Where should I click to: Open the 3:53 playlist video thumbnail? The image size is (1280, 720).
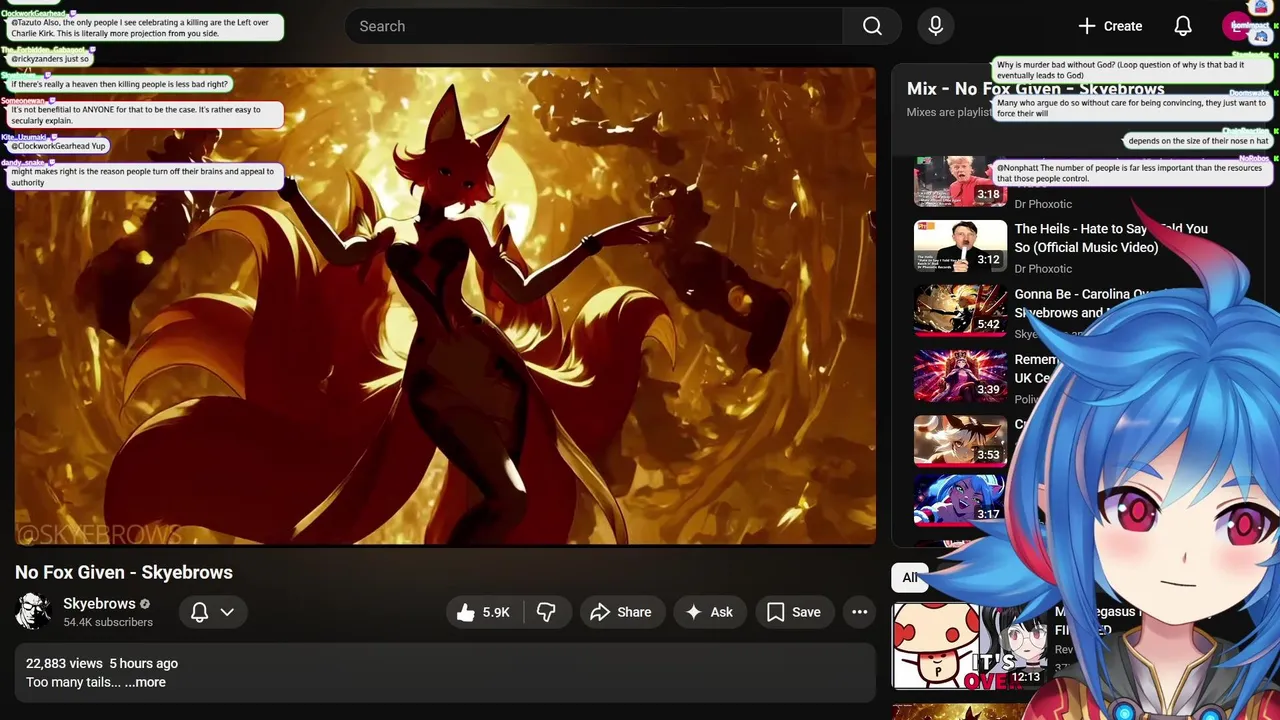pyautogui.click(x=960, y=441)
